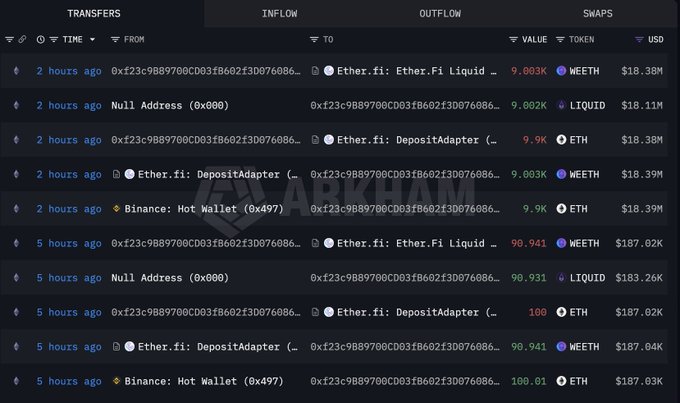Select value 9.003K in $18.38M row
Screen dimensions: 680x403
[x=529, y=71]
